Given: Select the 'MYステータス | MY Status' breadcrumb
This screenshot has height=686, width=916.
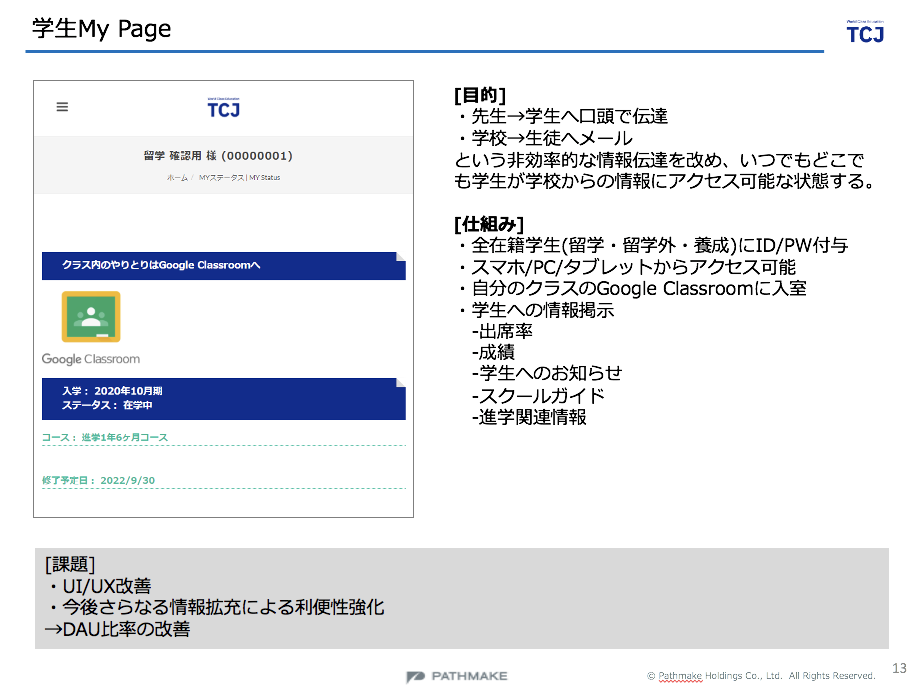Looking at the screenshot, I should pyautogui.click(x=239, y=178).
